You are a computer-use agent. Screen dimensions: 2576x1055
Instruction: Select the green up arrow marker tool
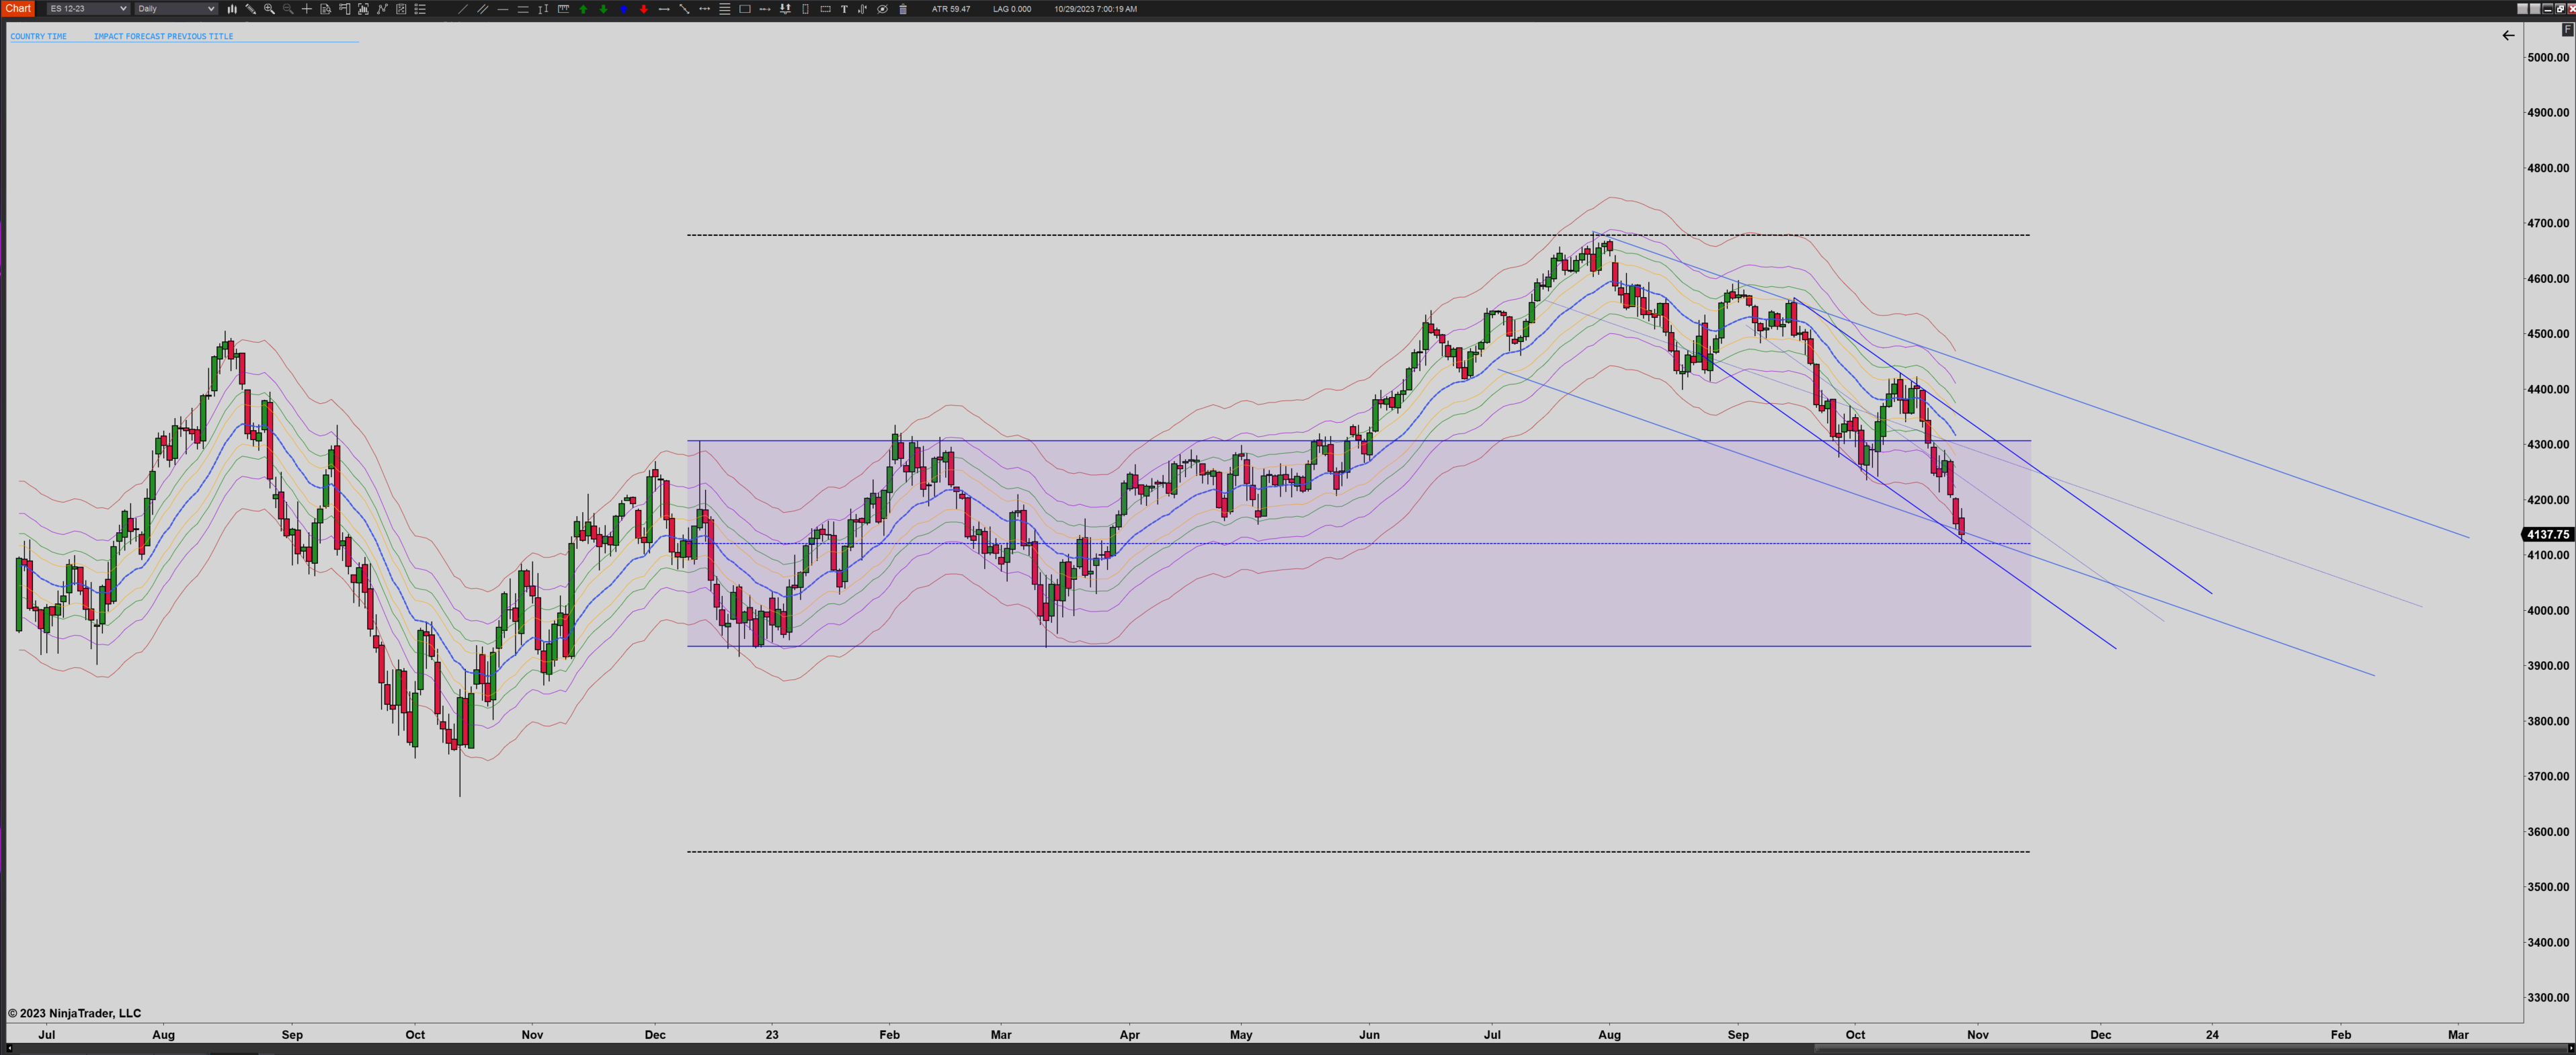[583, 9]
